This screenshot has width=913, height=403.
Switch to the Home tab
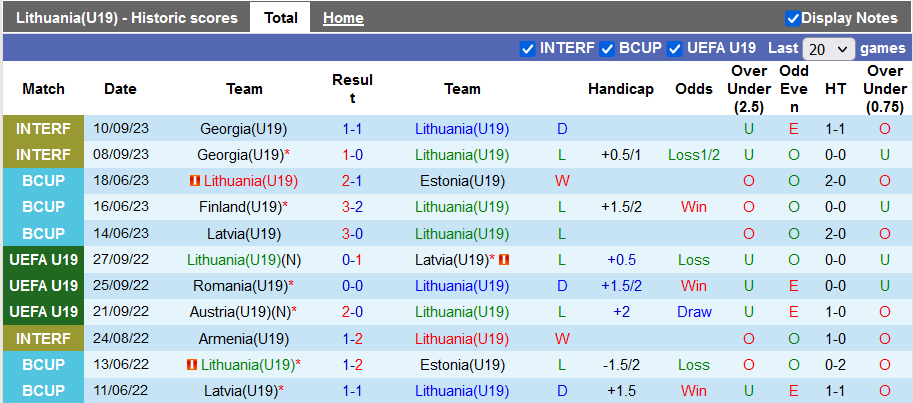point(343,18)
